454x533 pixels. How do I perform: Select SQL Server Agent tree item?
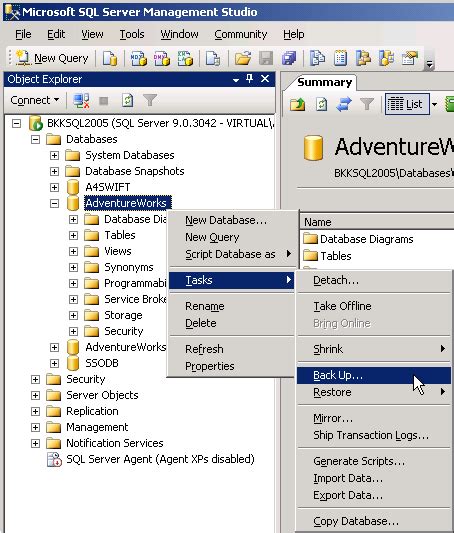point(160,459)
